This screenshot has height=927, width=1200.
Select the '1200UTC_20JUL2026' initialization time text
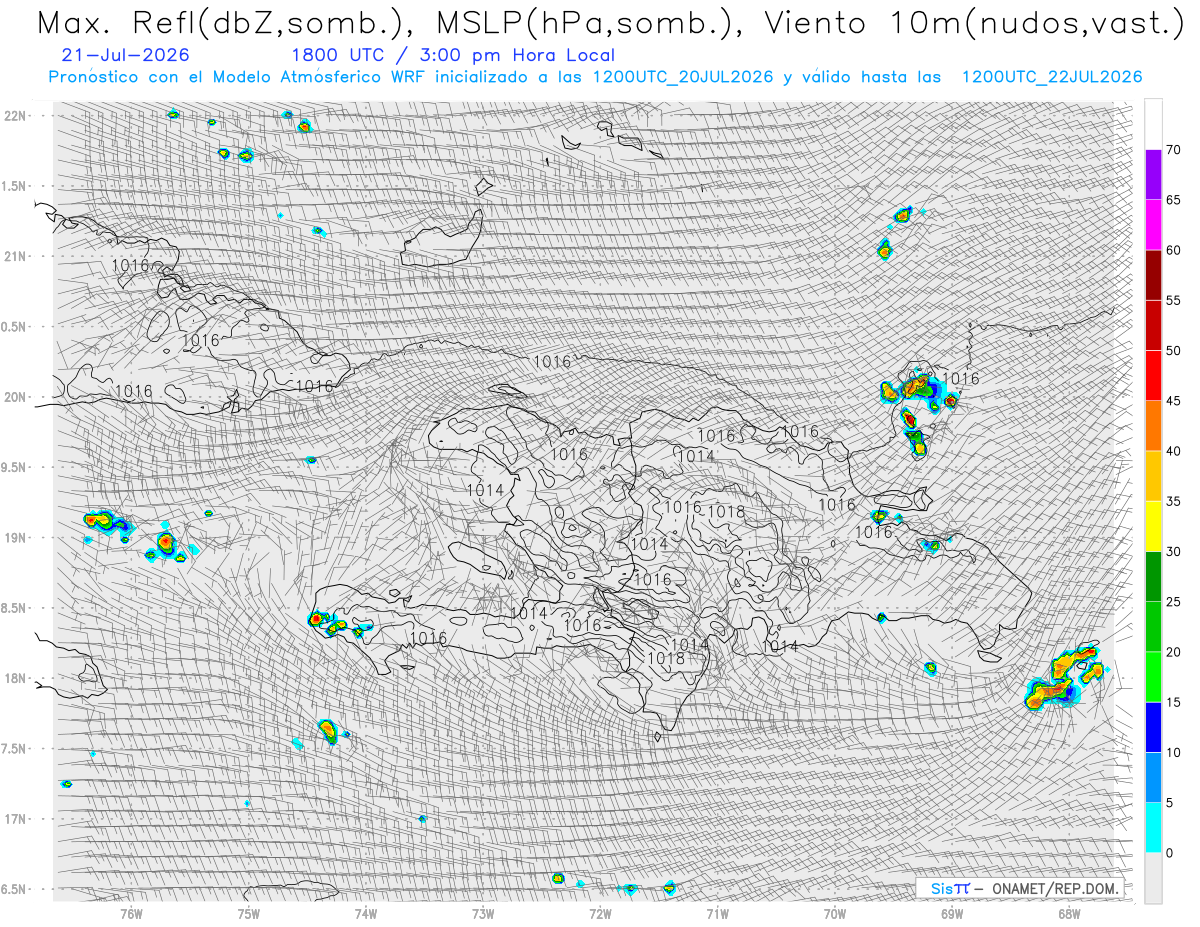[683, 77]
